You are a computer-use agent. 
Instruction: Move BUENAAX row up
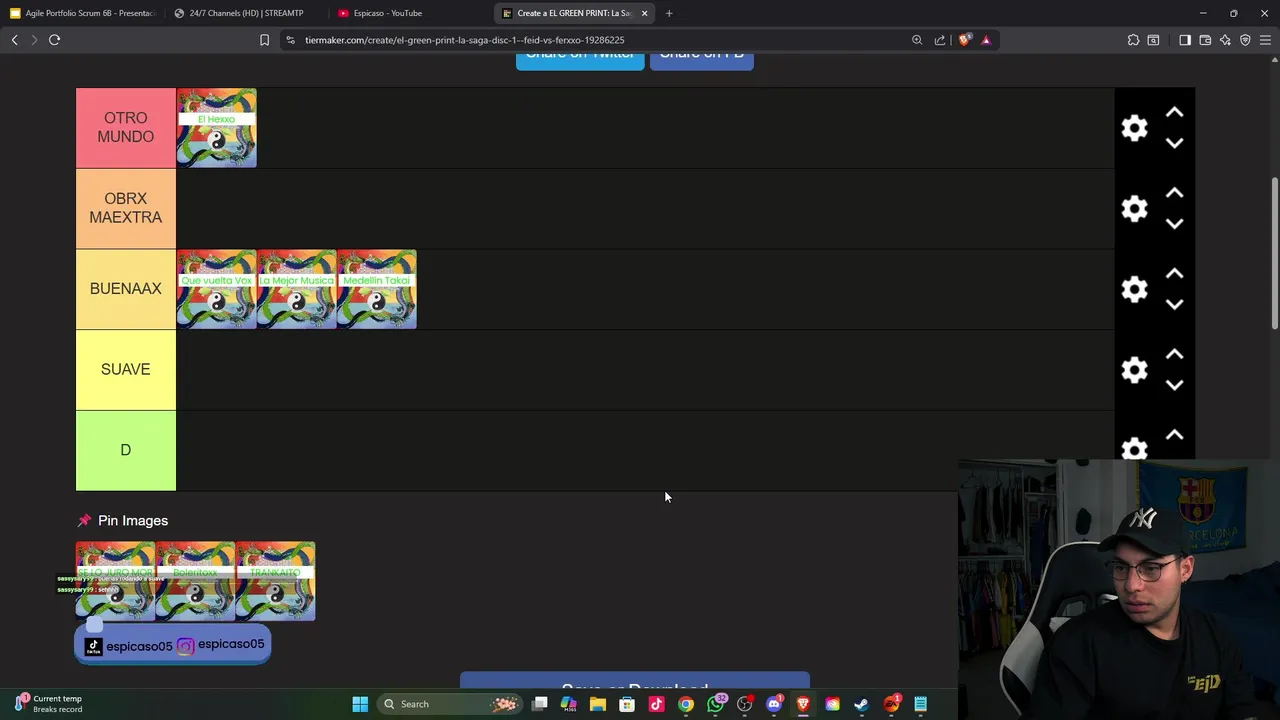click(1174, 274)
